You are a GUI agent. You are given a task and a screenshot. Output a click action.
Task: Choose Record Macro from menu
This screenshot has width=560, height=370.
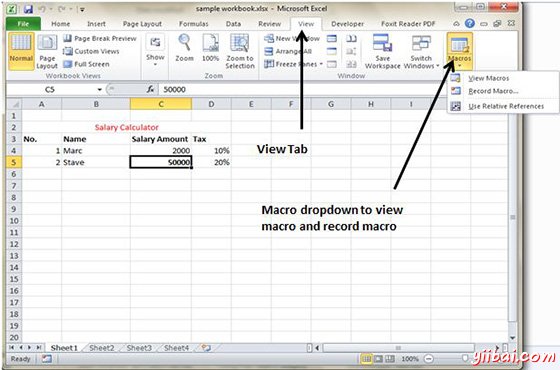[493, 91]
